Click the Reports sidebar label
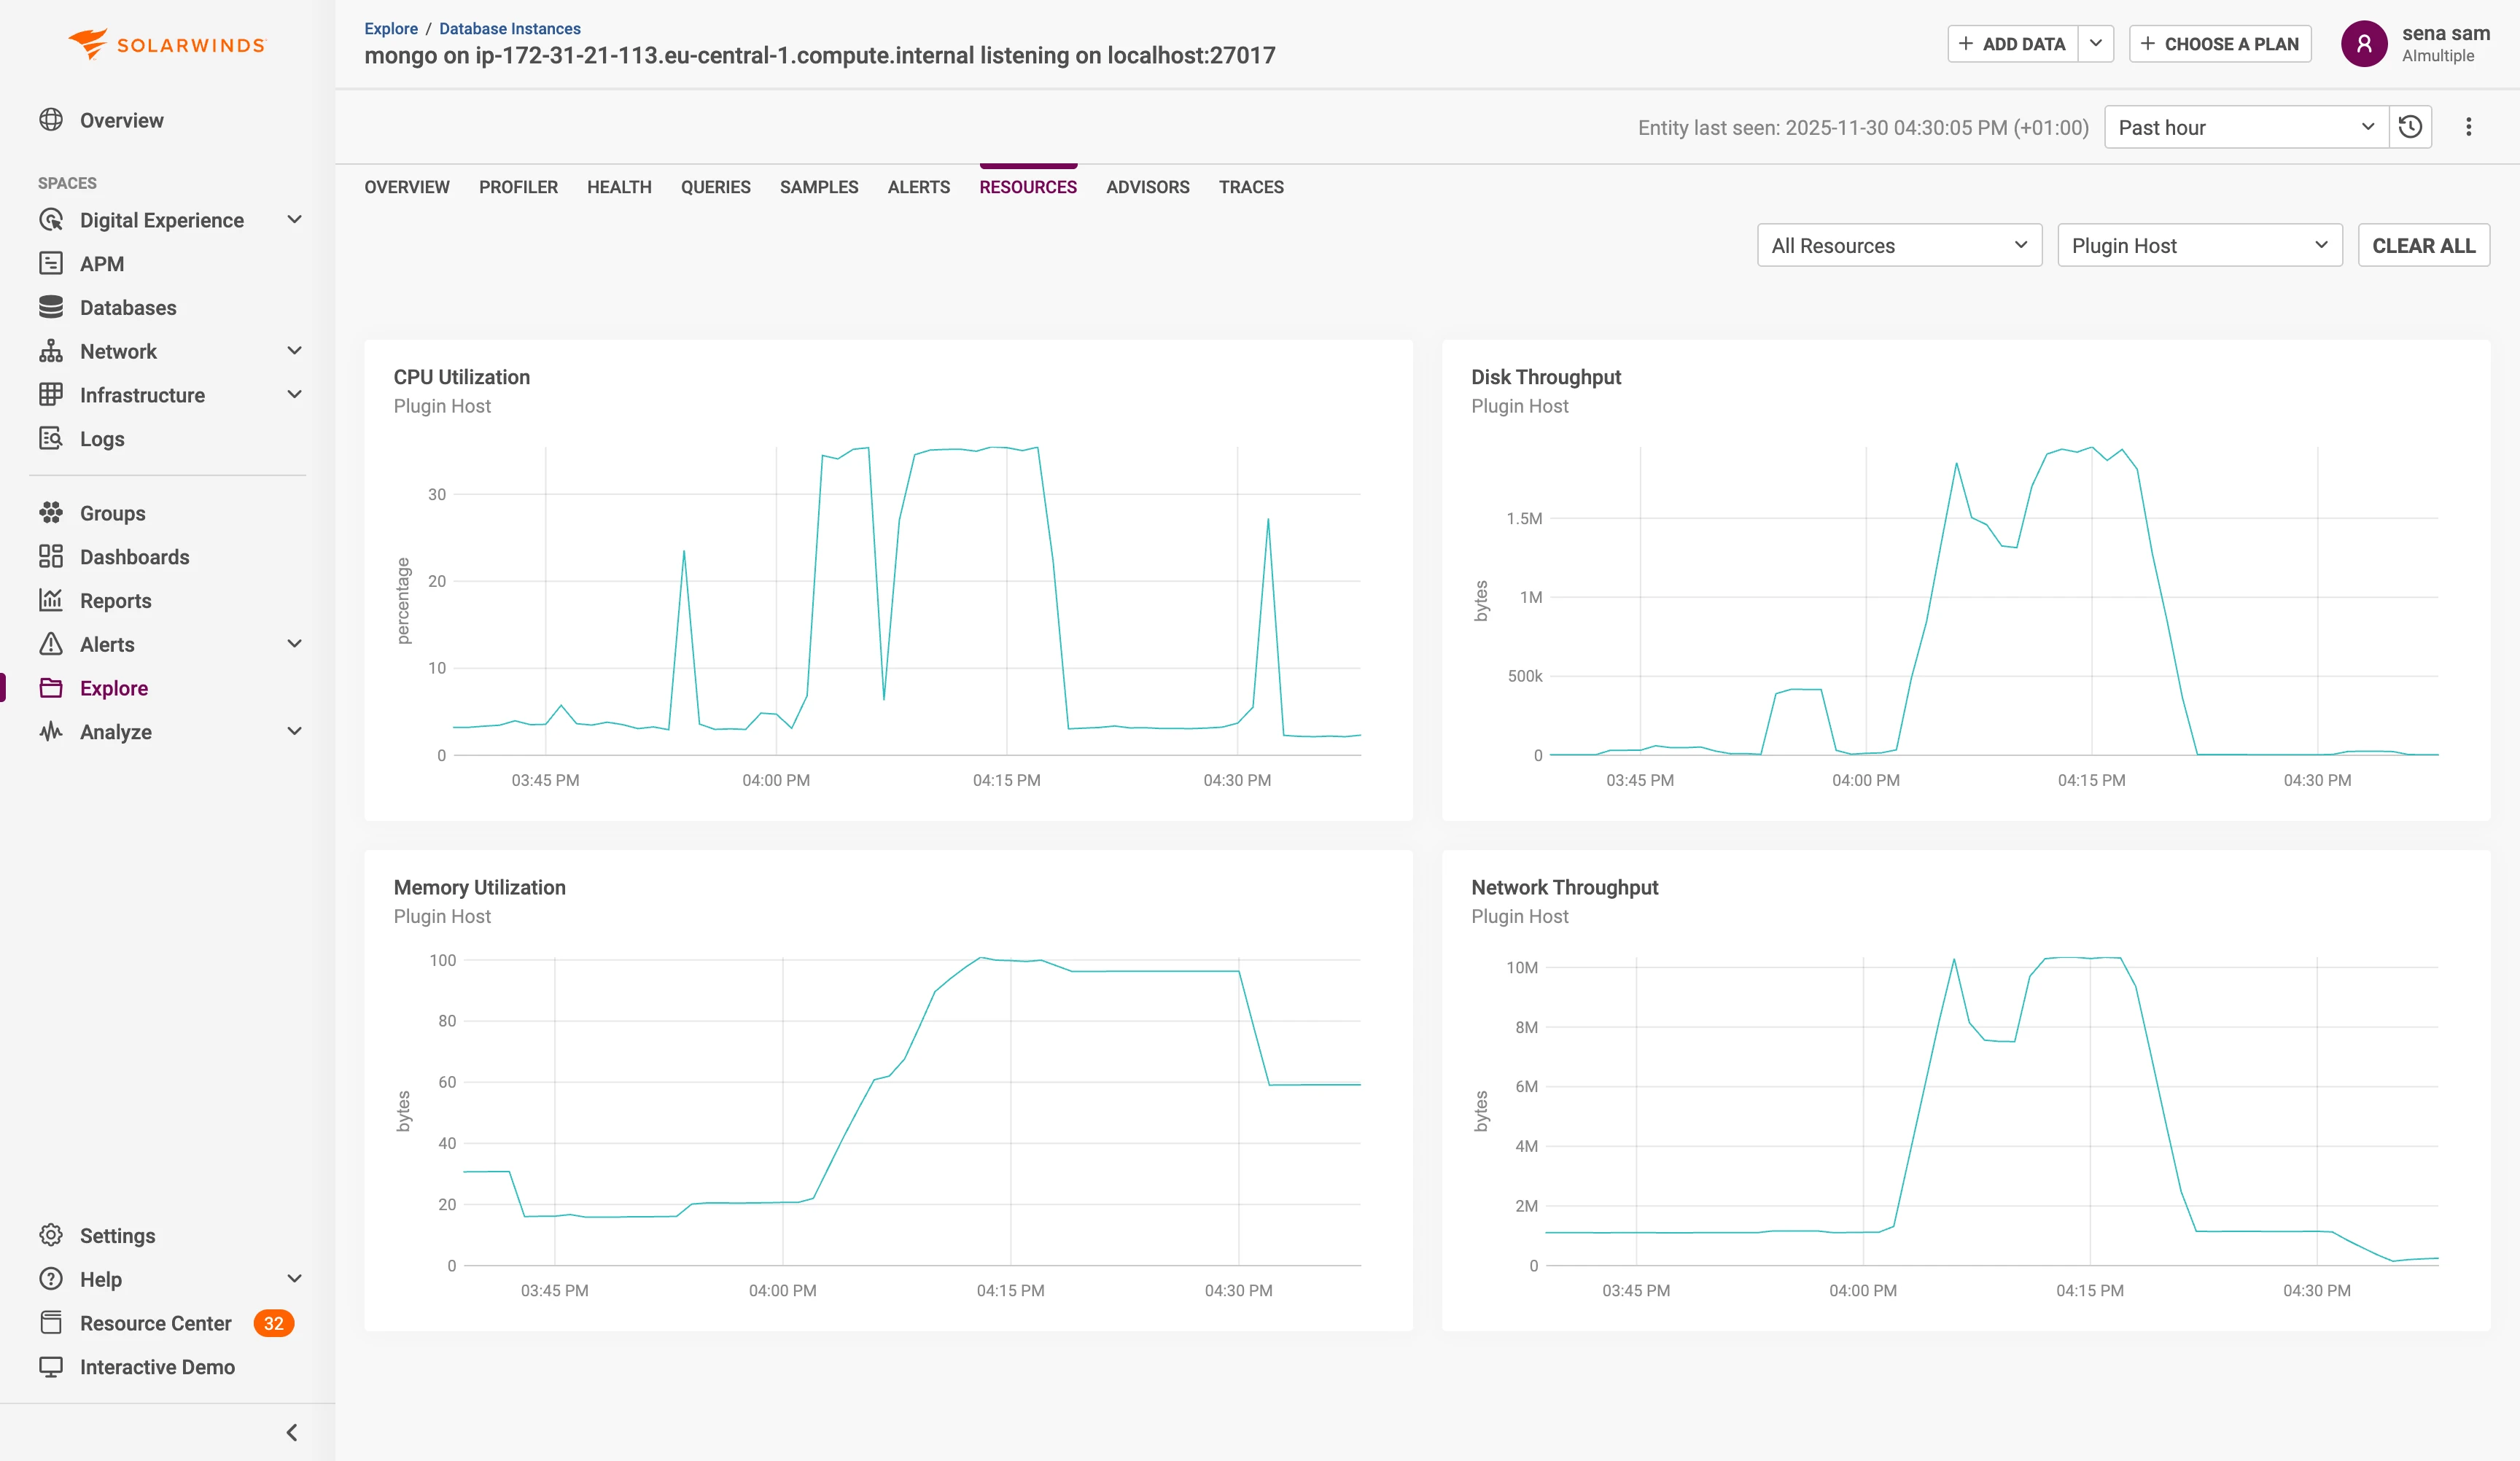The image size is (2520, 1461). click(x=115, y=600)
